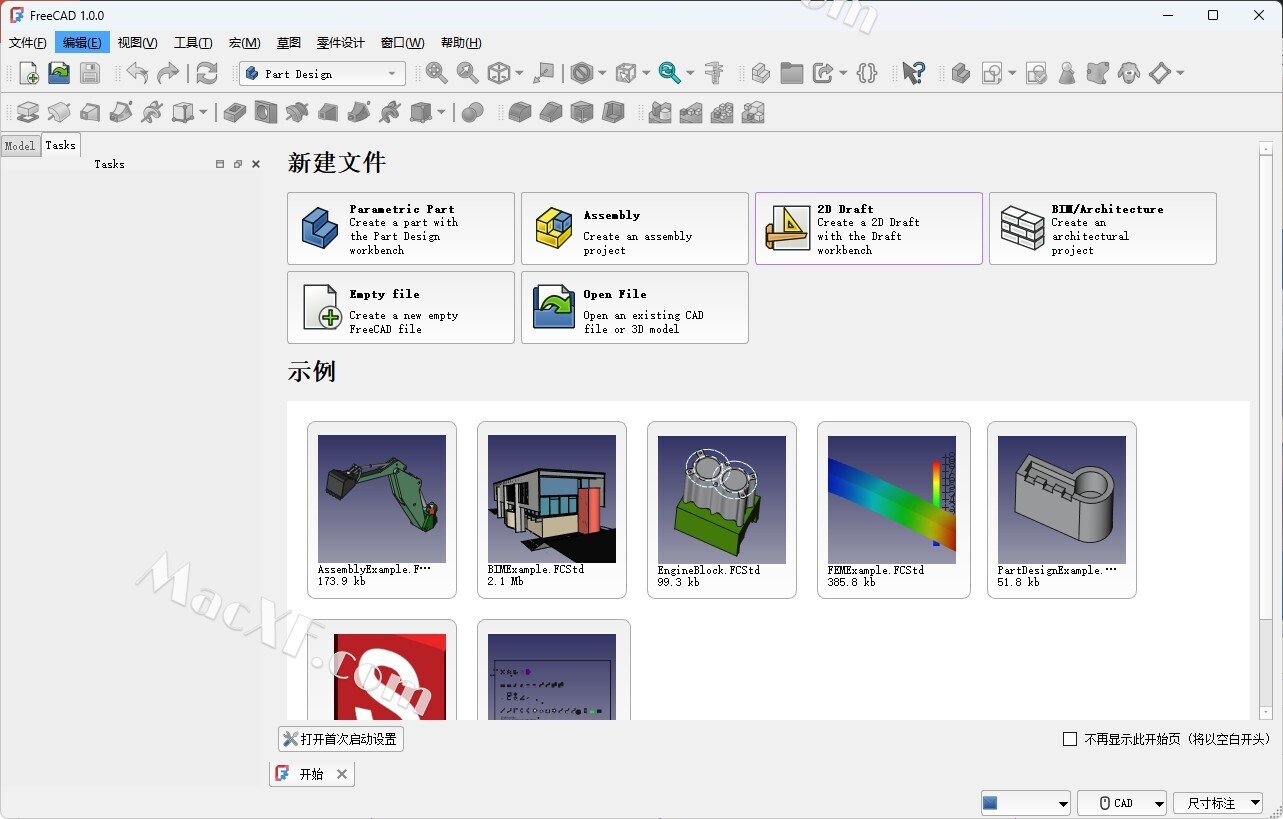
Task: Click the Mirrored pattern icon
Action: pyautogui.click(x=660, y=113)
